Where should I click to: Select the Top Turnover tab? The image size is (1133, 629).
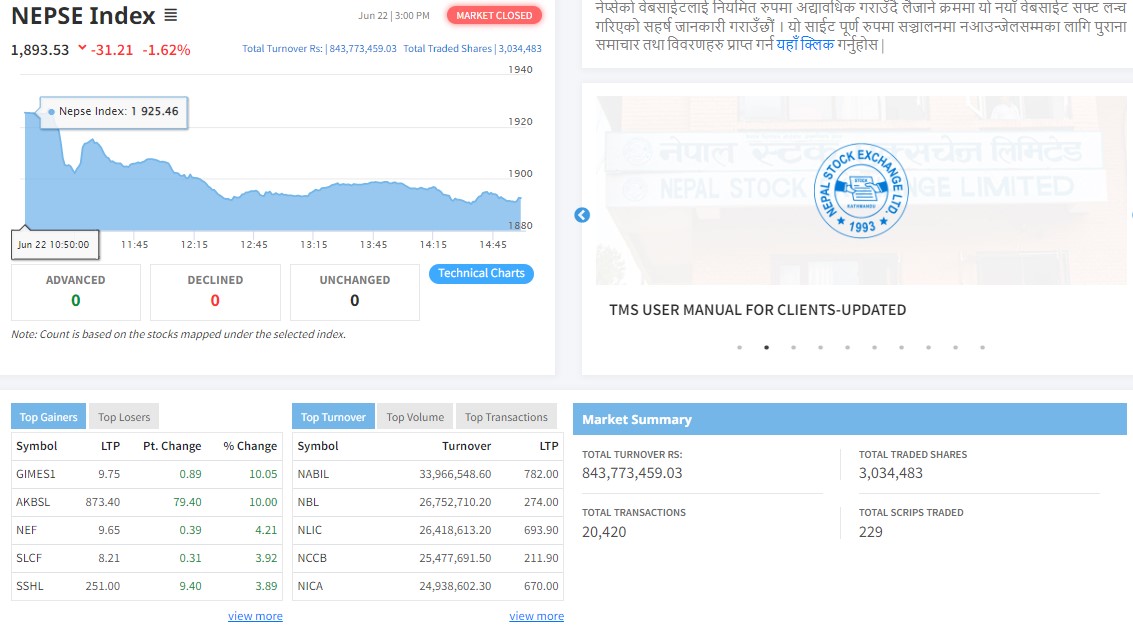click(x=333, y=417)
